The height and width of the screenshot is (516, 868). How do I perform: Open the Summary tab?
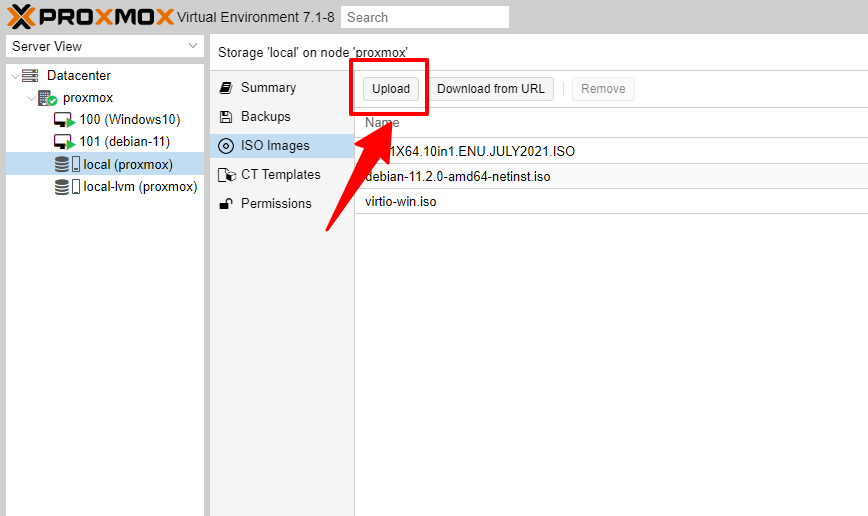tap(282, 87)
